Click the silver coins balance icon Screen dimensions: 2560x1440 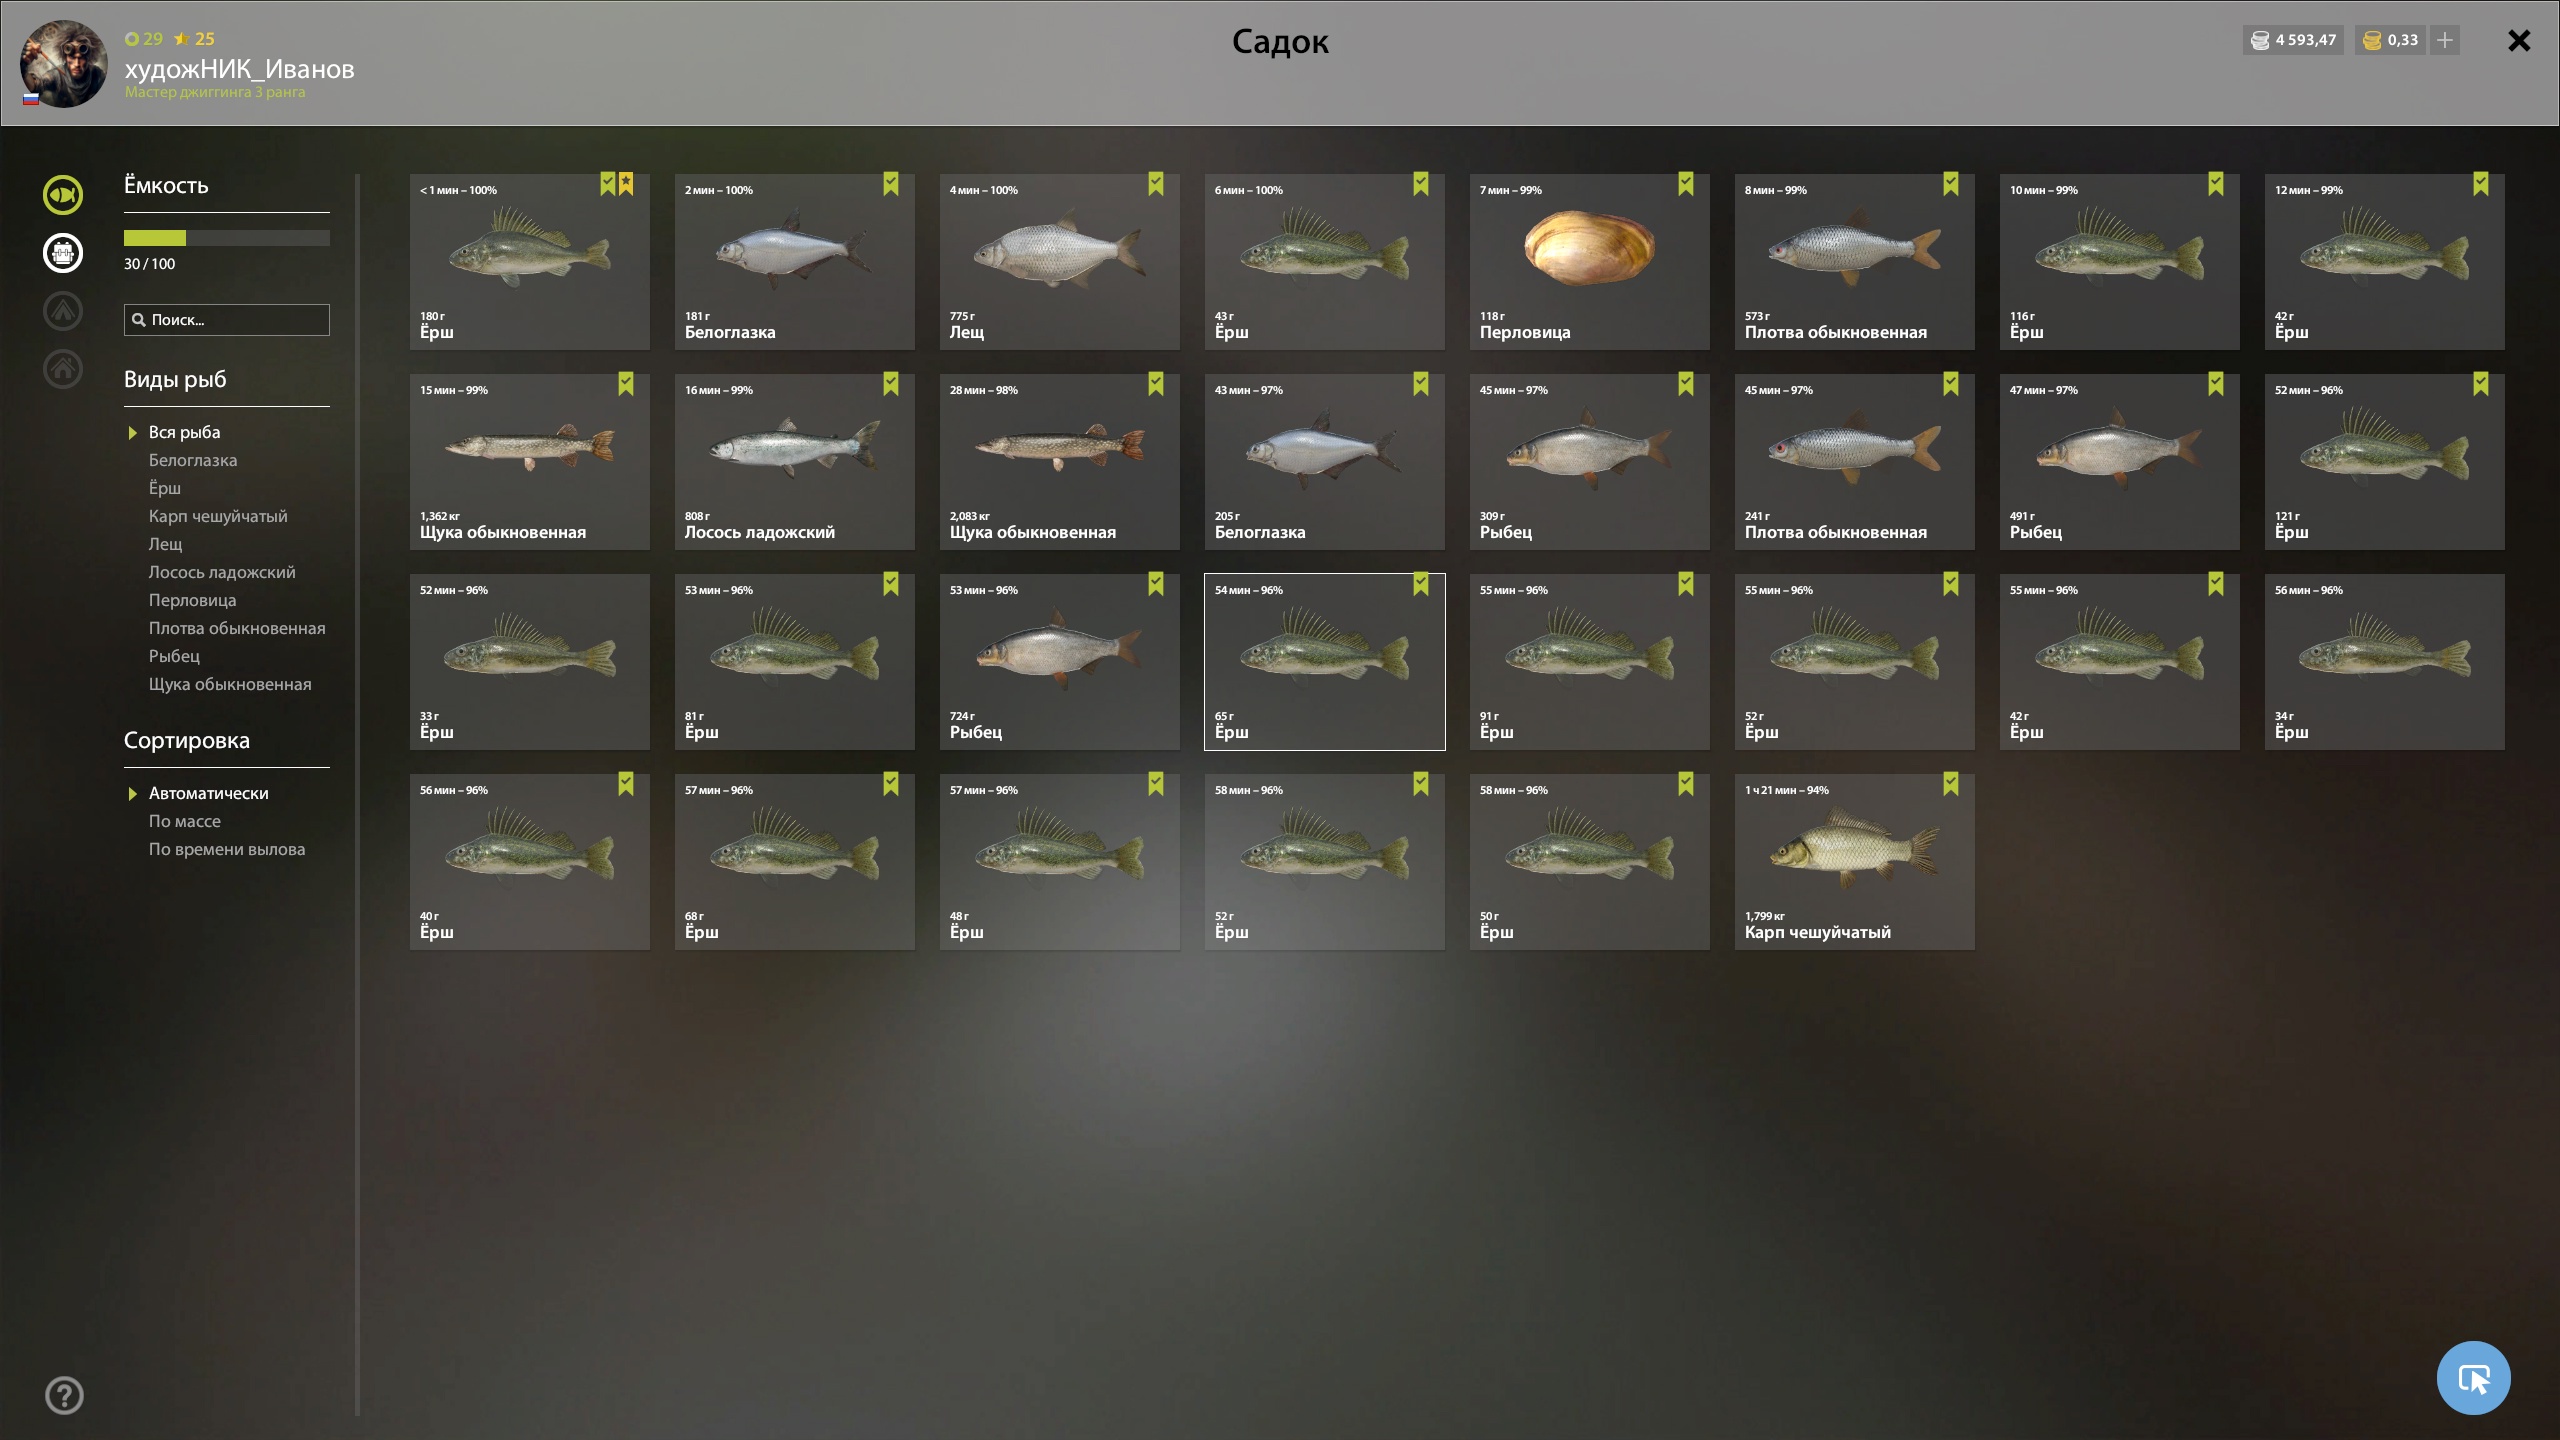[x=2260, y=40]
